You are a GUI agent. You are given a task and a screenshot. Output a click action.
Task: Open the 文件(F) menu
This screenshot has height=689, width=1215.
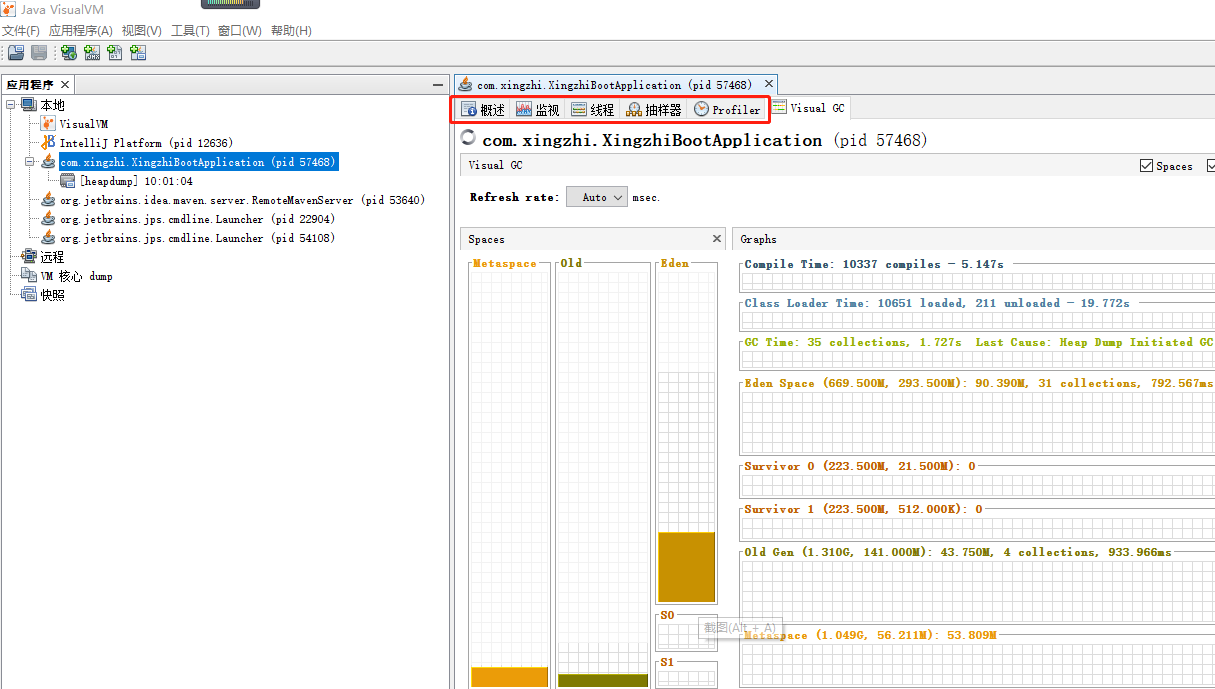click(21, 31)
